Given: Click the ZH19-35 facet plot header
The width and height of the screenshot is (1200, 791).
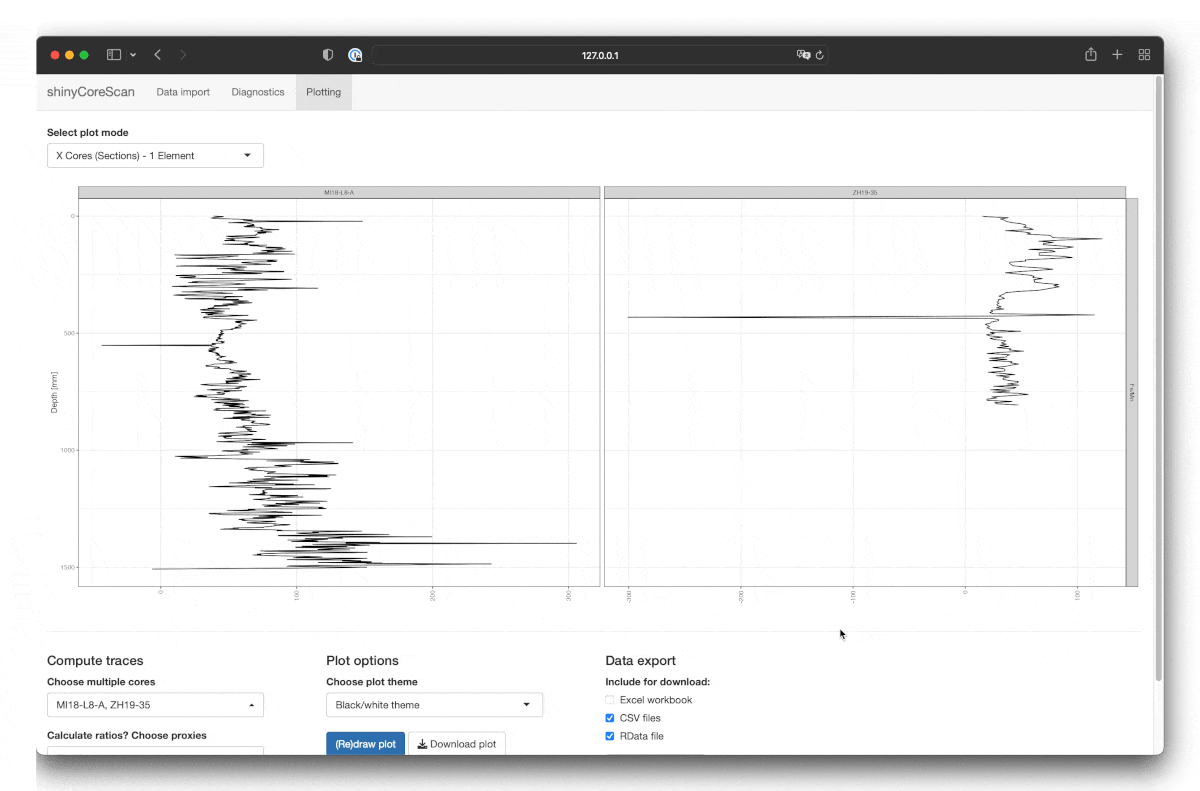Looking at the screenshot, I should pos(865,192).
